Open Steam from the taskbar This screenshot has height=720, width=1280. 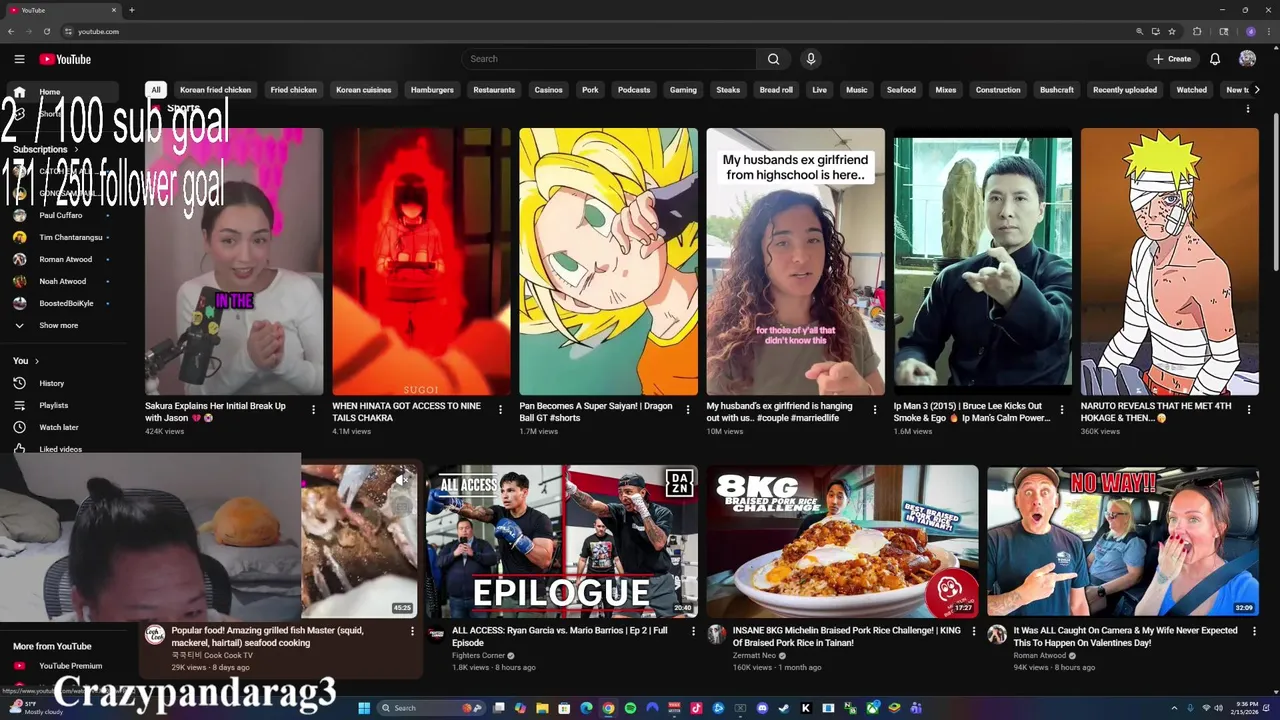[x=784, y=708]
